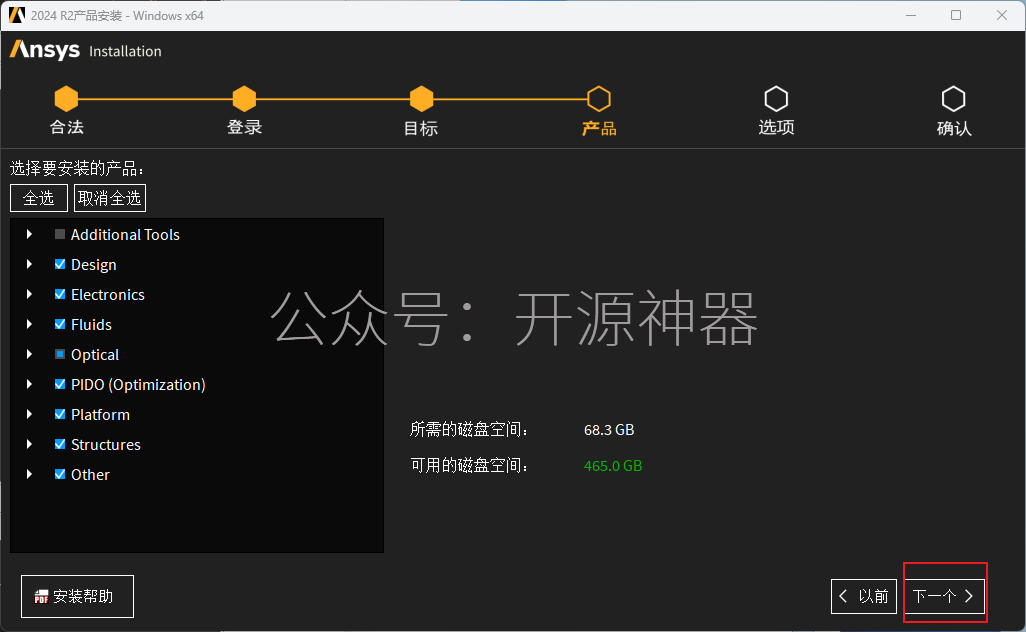Image resolution: width=1026 pixels, height=632 pixels.
Task: Click the 确认 step hexagon icon
Action: (x=953, y=99)
